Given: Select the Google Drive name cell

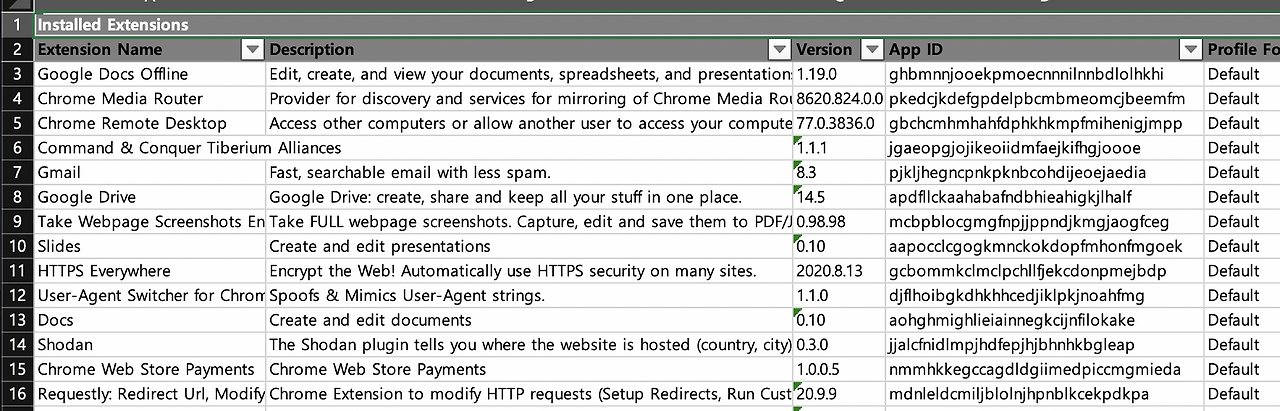Looking at the screenshot, I should pos(150,197).
